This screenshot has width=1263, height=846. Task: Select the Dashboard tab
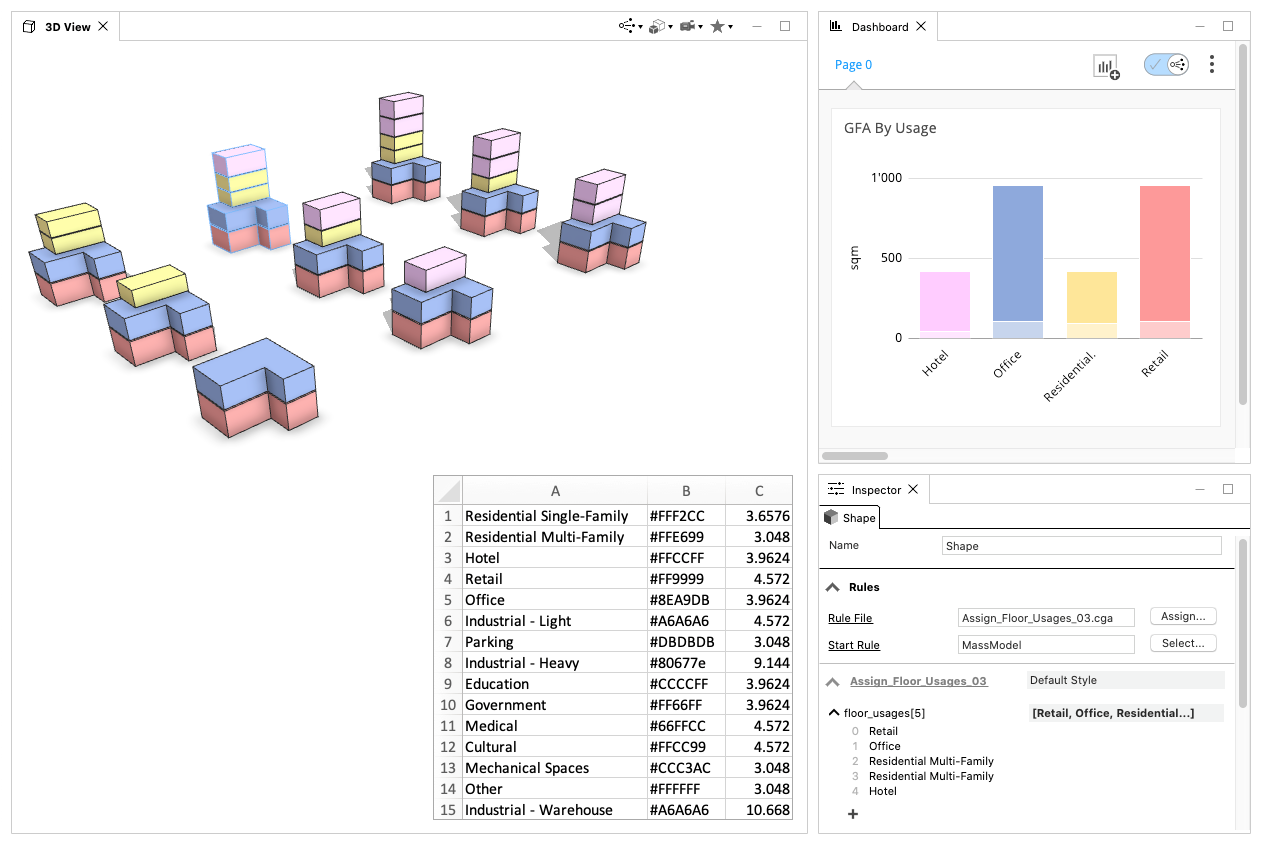tap(879, 27)
